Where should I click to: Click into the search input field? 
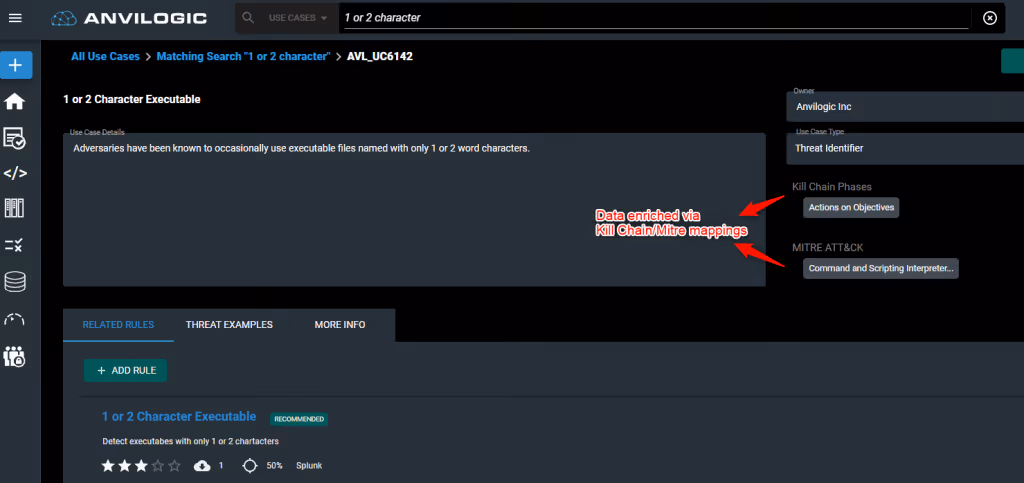pyautogui.click(x=655, y=18)
